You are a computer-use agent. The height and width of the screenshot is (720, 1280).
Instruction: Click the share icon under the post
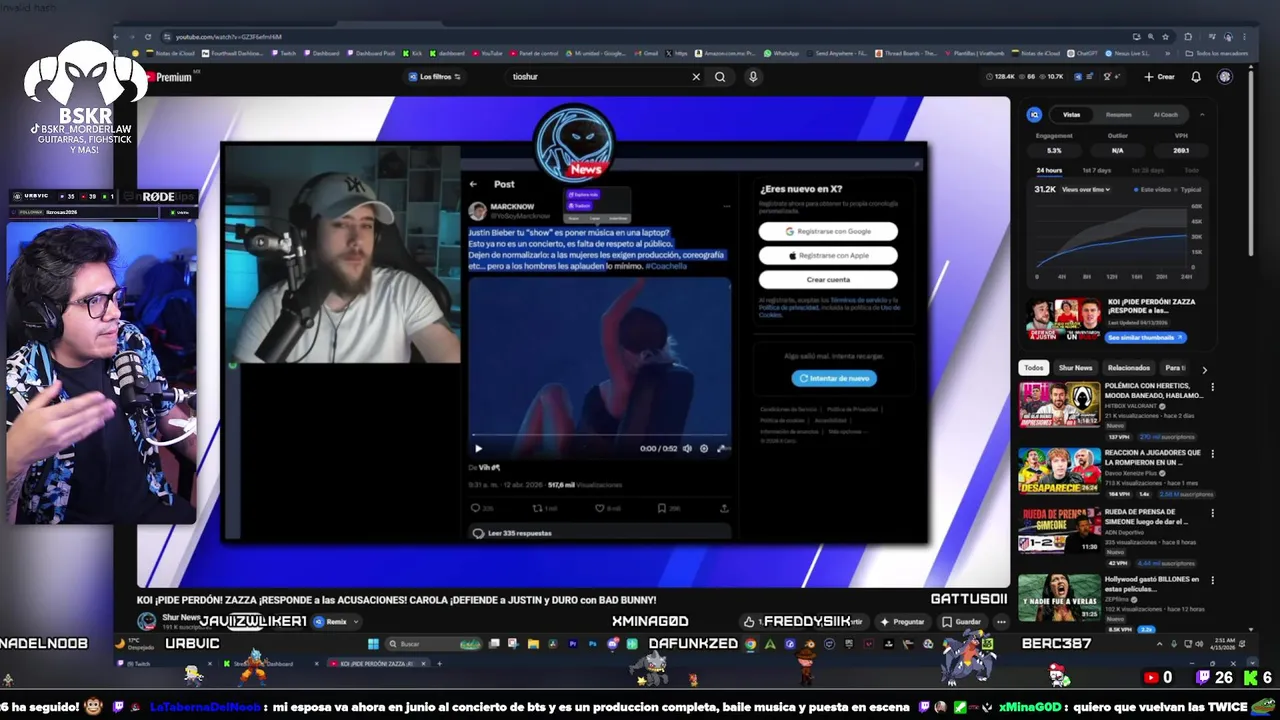724,508
